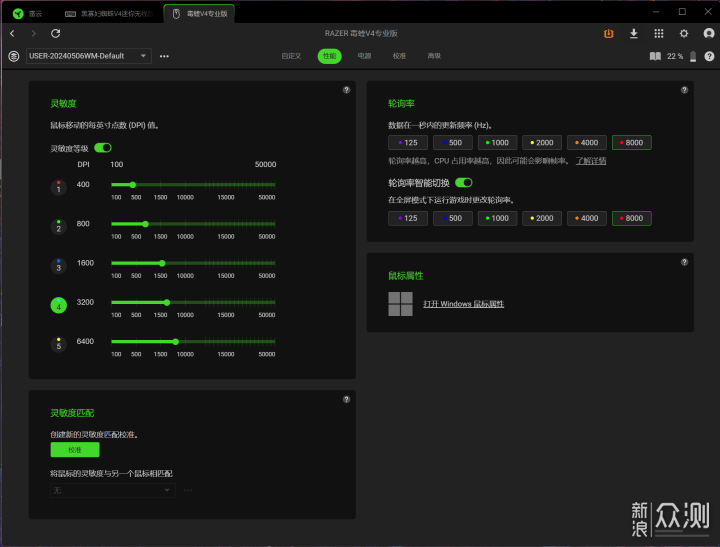Open help question mark in top bar

709,56
